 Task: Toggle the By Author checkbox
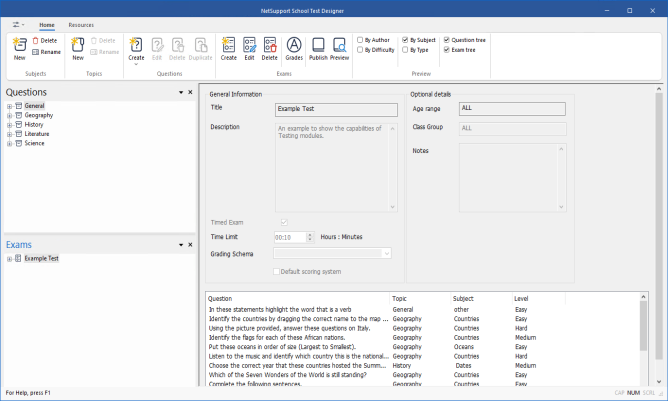(x=360, y=40)
